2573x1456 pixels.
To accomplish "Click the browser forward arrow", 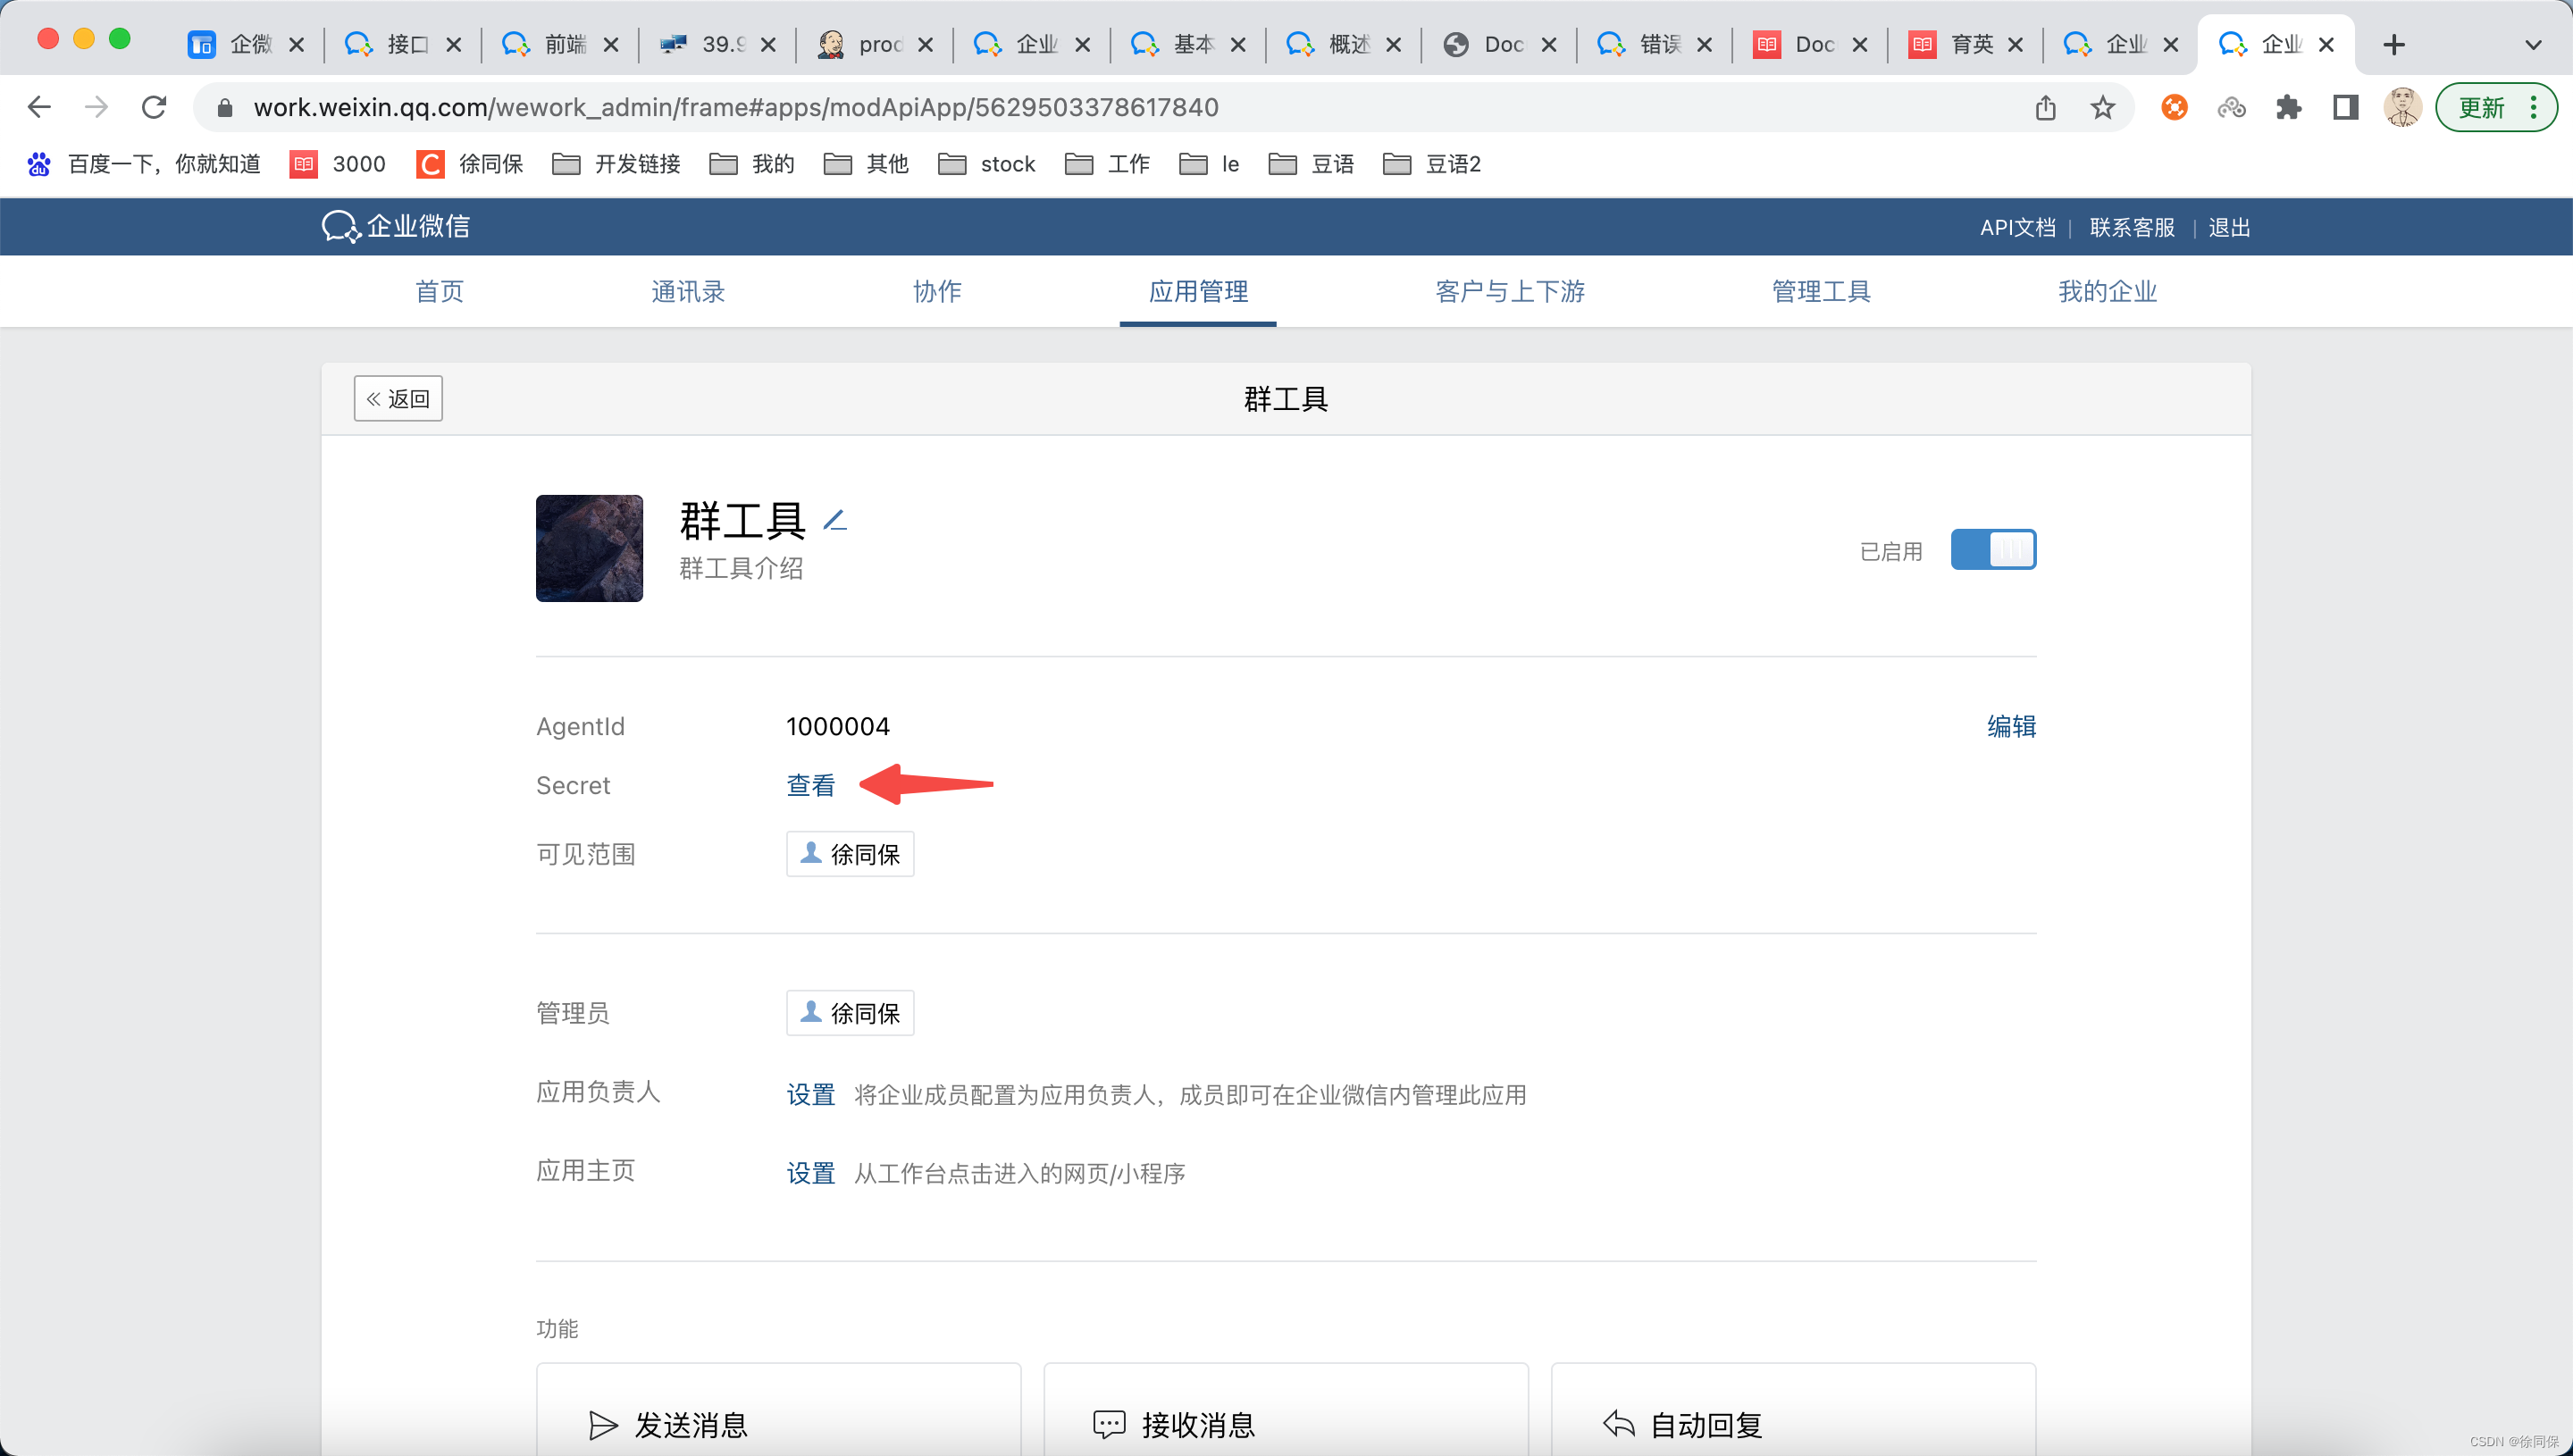I will (x=96, y=107).
